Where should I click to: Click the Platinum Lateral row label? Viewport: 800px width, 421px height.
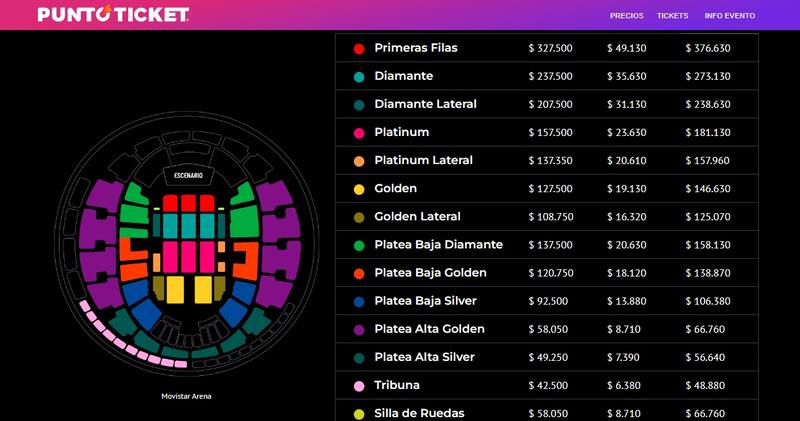423,160
